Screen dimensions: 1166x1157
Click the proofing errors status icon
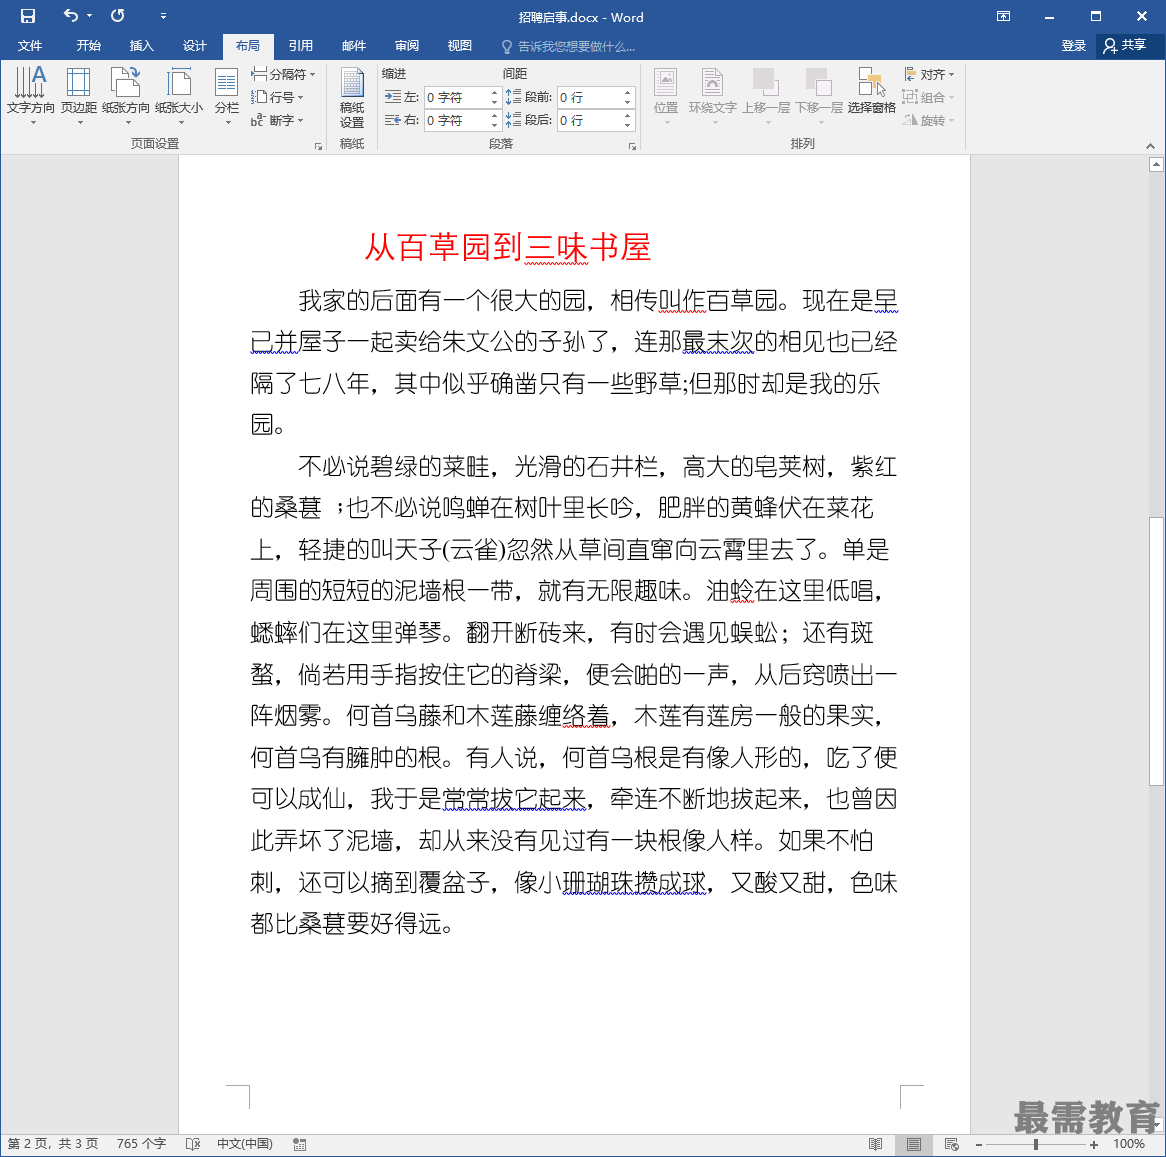click(193, 1144)
